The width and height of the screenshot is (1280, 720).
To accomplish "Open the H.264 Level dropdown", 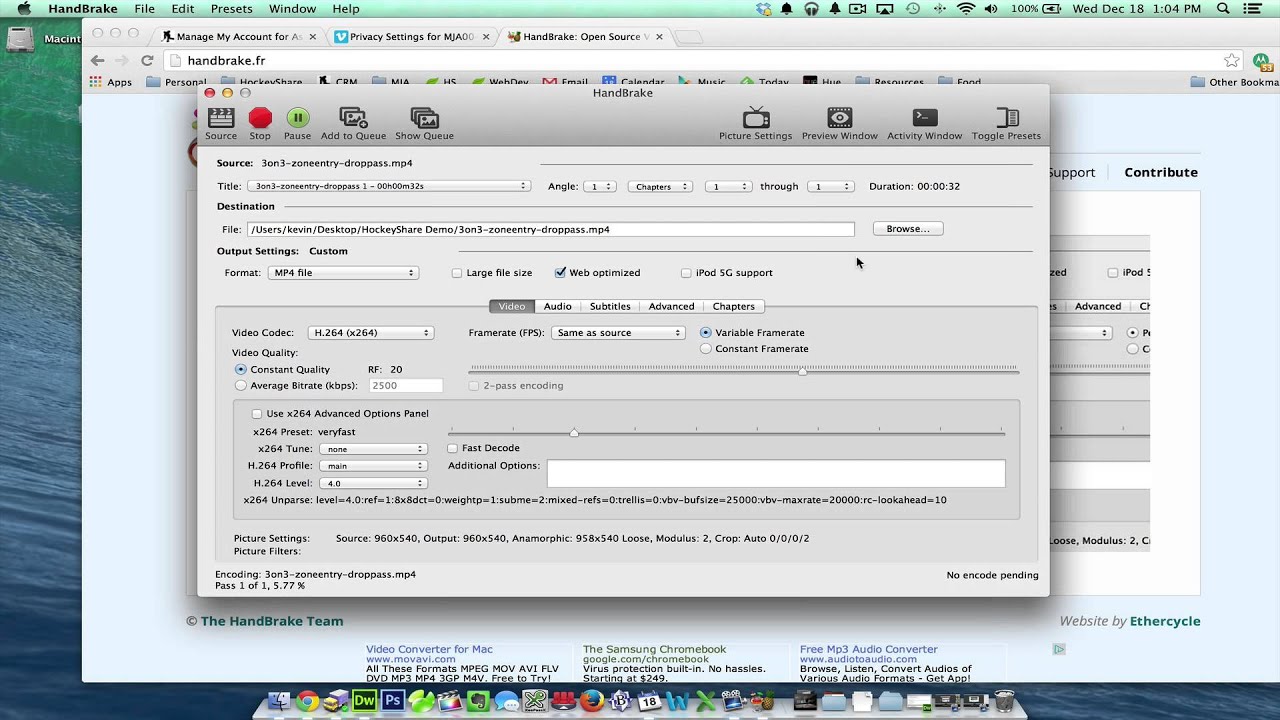I will pos(373,483).
